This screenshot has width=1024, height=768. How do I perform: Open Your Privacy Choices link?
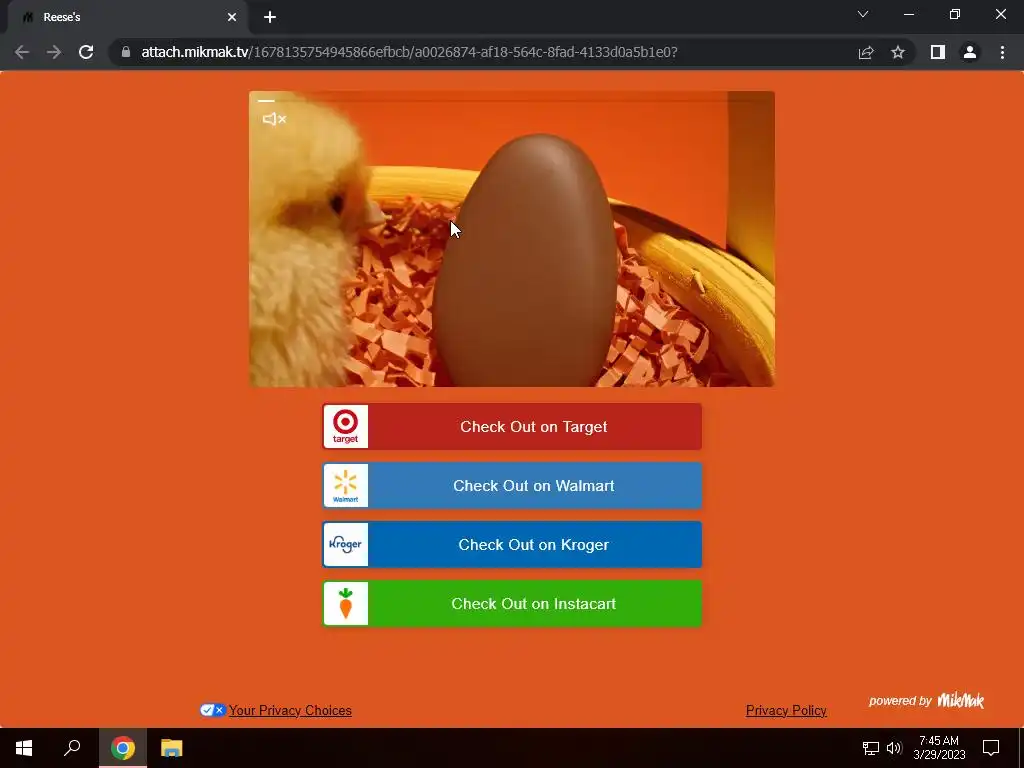tap(290, 711)
